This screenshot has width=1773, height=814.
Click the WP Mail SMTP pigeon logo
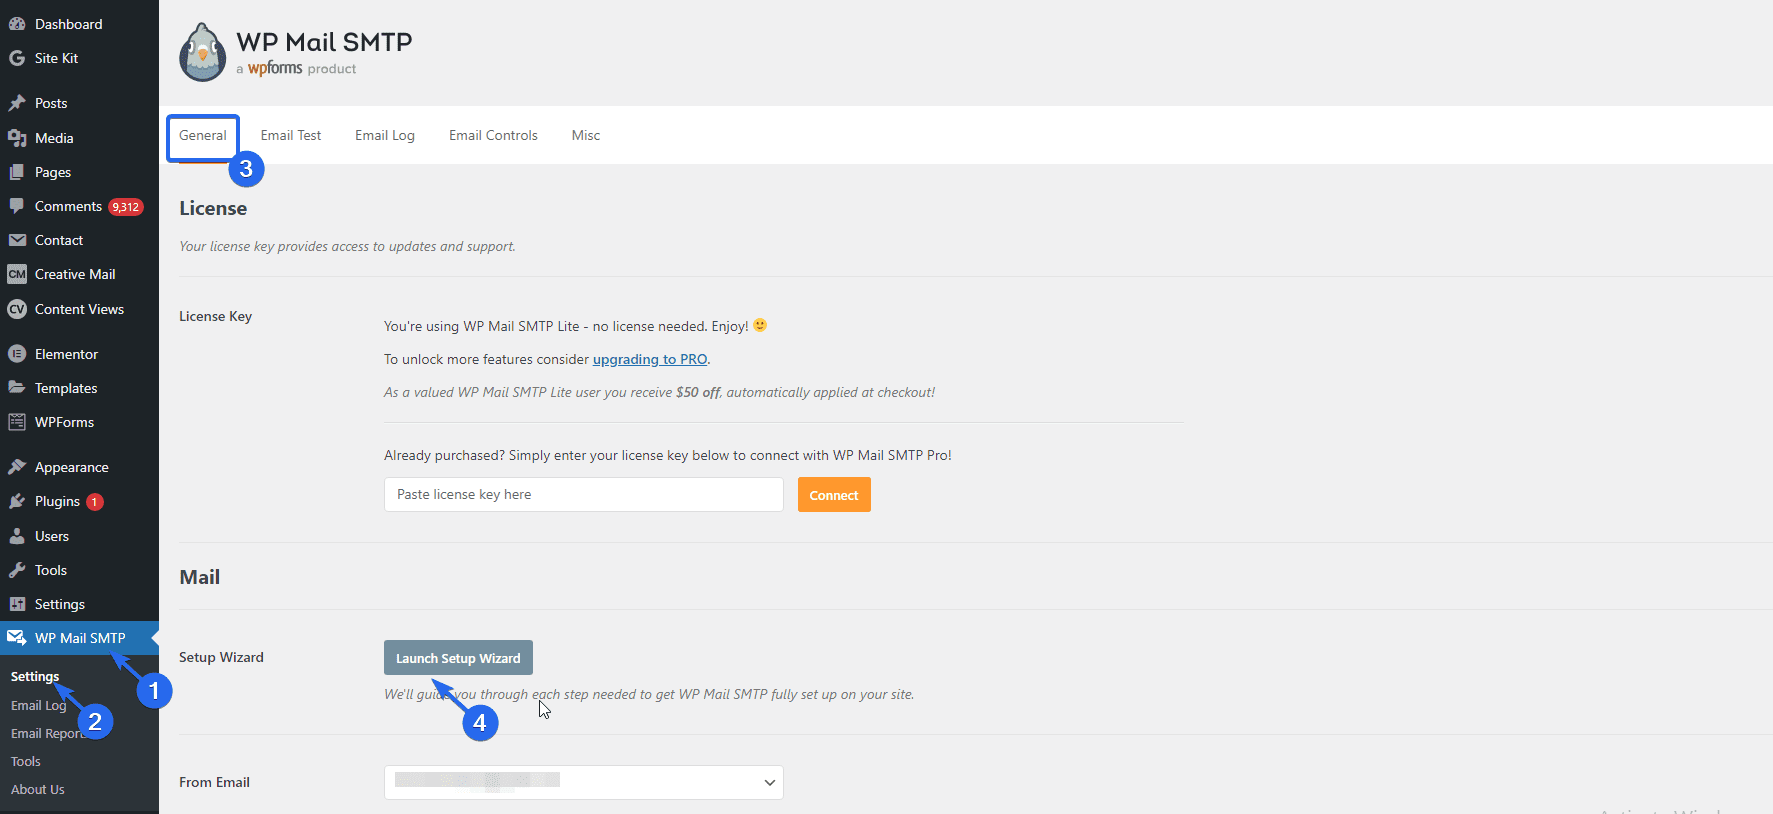click(x=203, y=52)
